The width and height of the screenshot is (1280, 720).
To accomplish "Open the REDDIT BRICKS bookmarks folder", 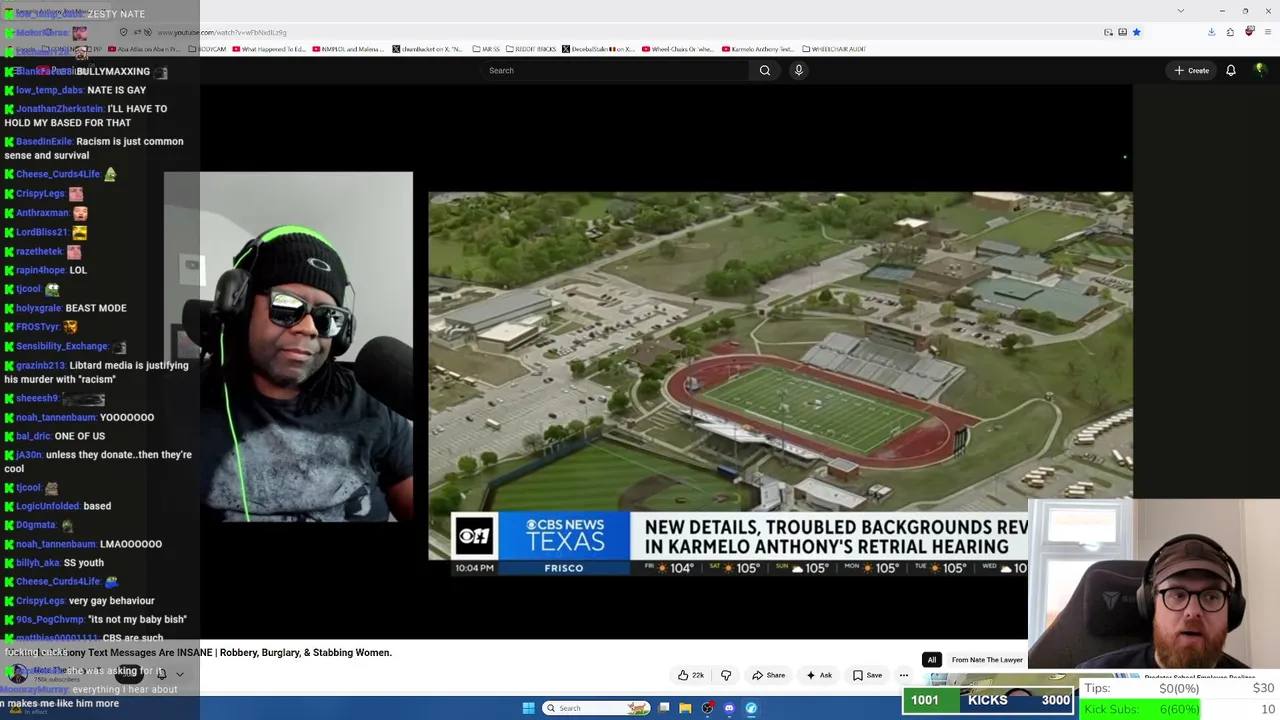I will pyautogui.click(x=530, y=49).
